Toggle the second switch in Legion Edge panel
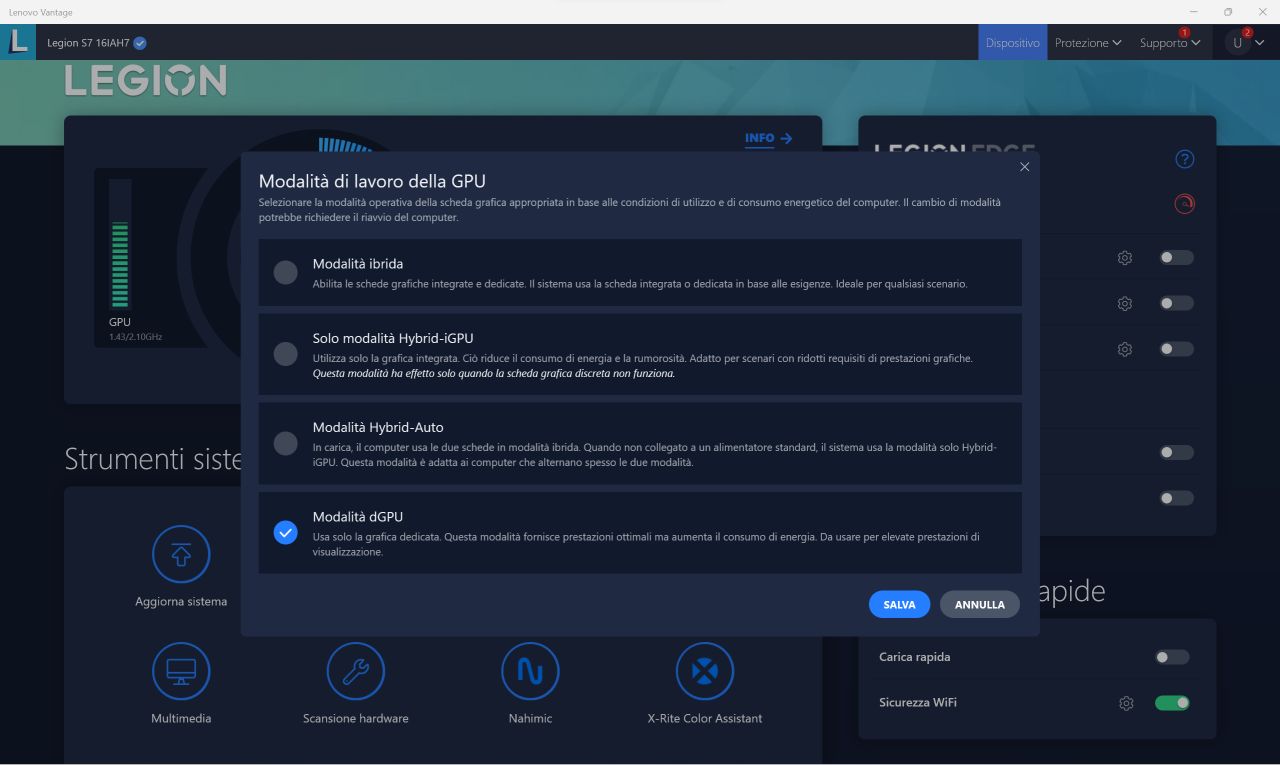The image size is (1280, 765). pos(1176,303)
